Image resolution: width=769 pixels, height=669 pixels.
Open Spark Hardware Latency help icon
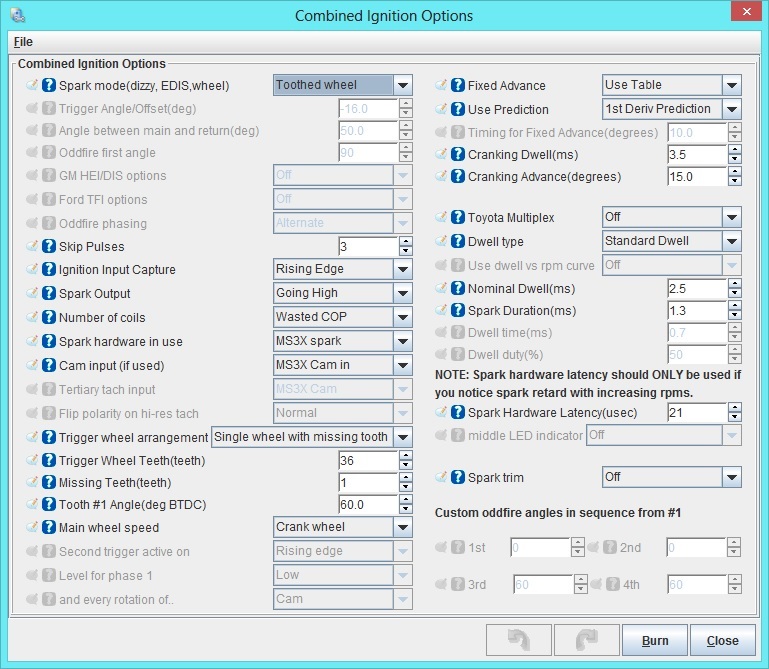(x=458, y=412)
